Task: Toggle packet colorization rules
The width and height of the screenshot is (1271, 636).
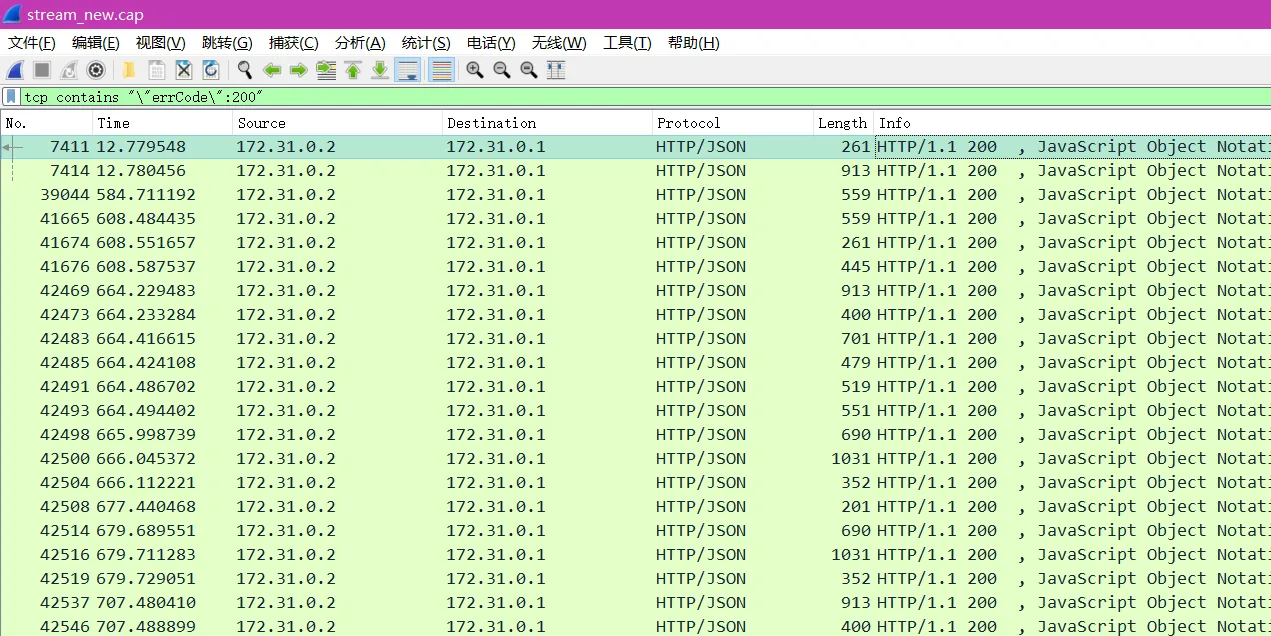Action: [x=441, y=70]
